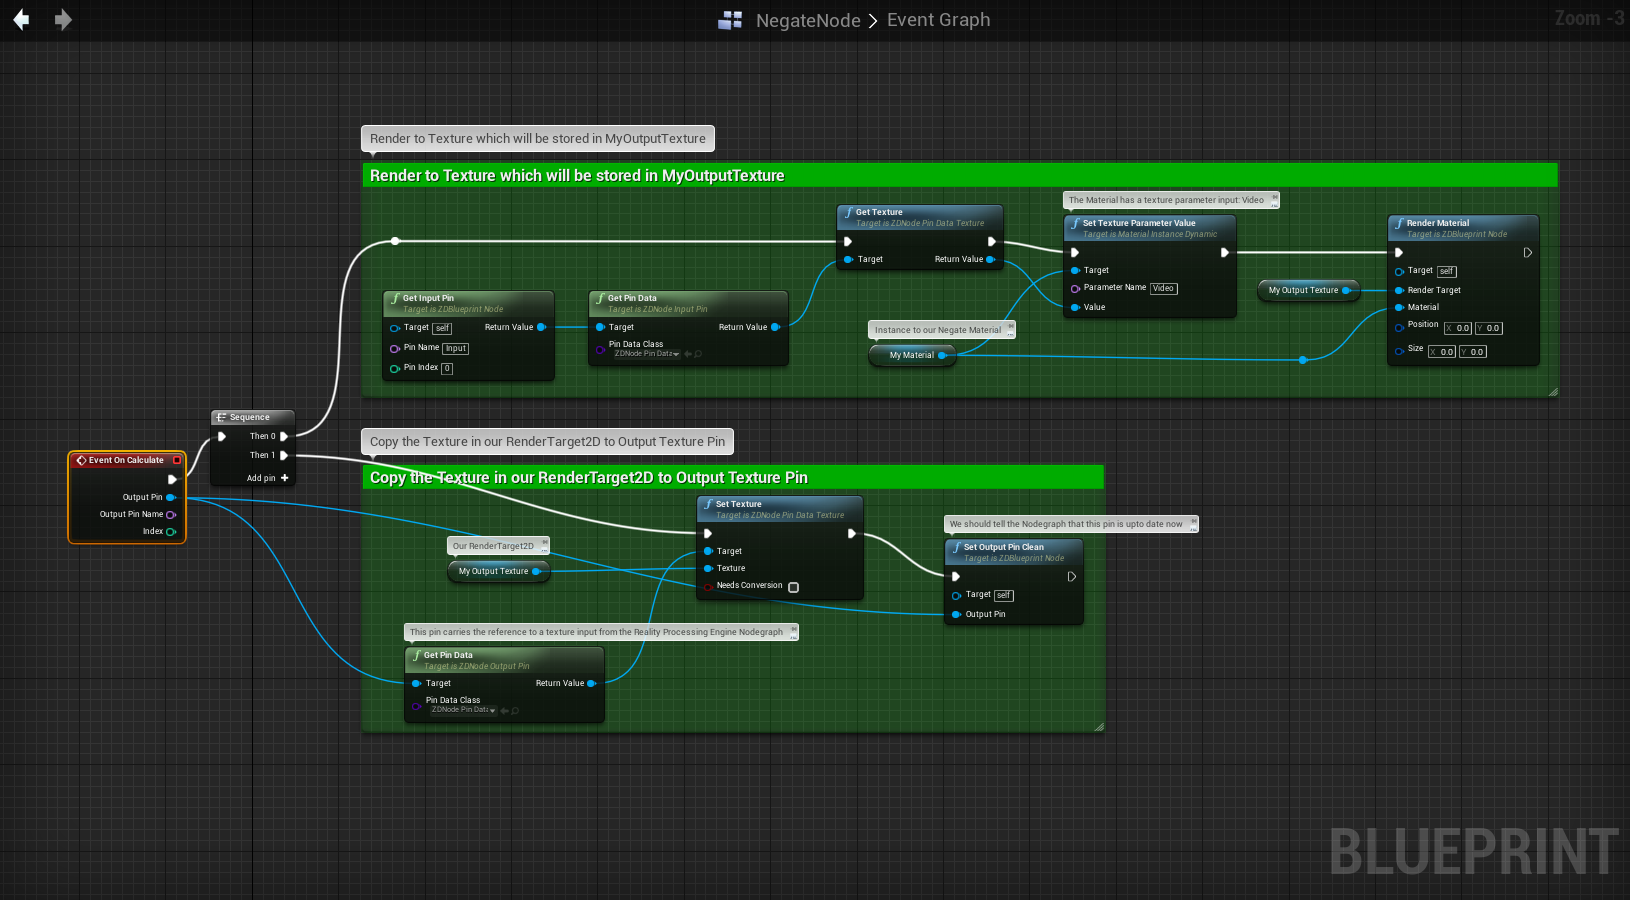Click the Parameter Name 'Video' input field
Image resolution: width=1630 pixels, height=900 pixels.
[1163, 288]
